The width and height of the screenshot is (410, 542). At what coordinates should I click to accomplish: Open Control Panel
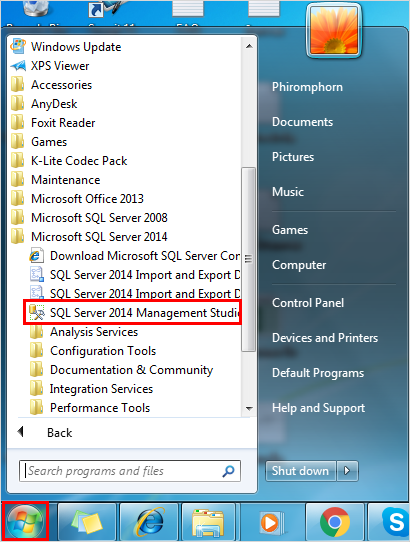(308, 303)
